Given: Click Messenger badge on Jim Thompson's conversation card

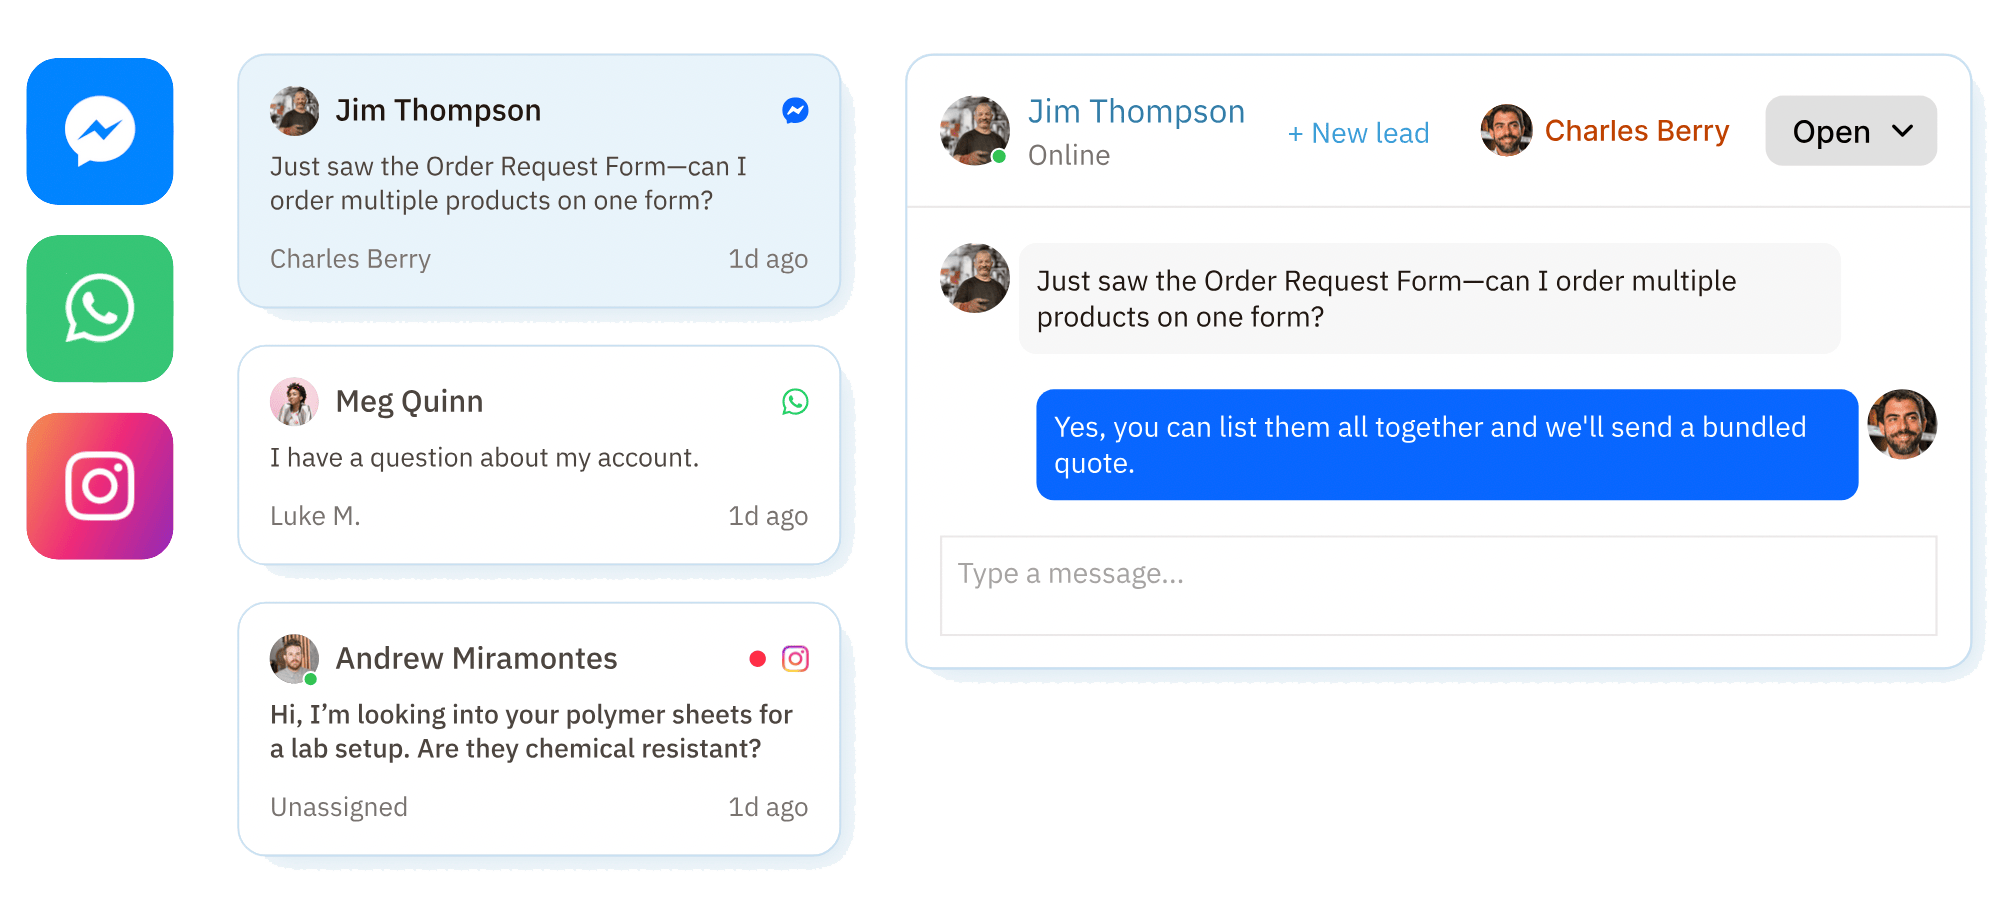Looking at the screenshot, I should [x=795, y=111].
